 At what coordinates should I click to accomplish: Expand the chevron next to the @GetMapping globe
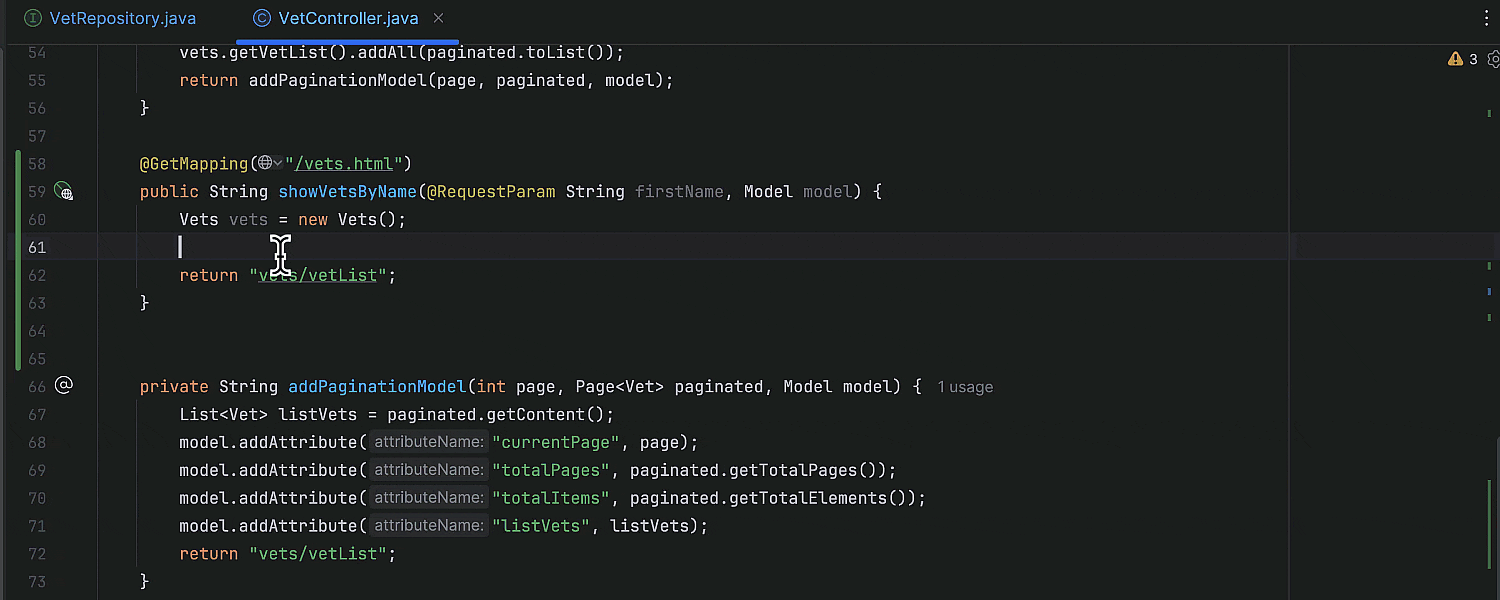coord(277,163)
